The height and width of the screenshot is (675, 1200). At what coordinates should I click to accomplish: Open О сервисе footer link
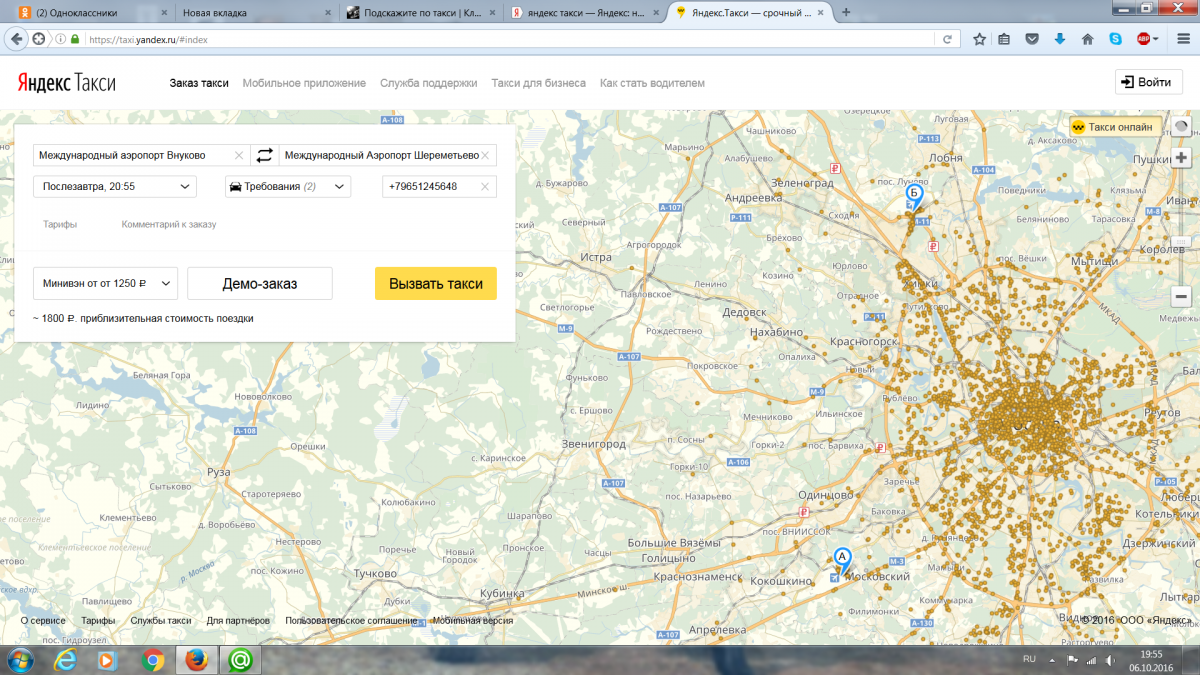pyautogui.click(x=44, y=621)
